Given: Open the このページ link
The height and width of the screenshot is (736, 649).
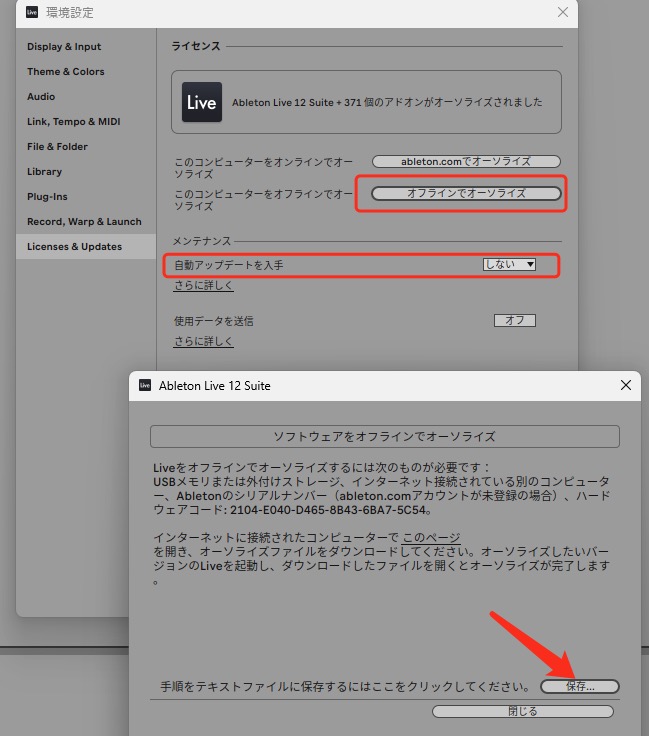Looking at the screenshot, I should (431, 537).
